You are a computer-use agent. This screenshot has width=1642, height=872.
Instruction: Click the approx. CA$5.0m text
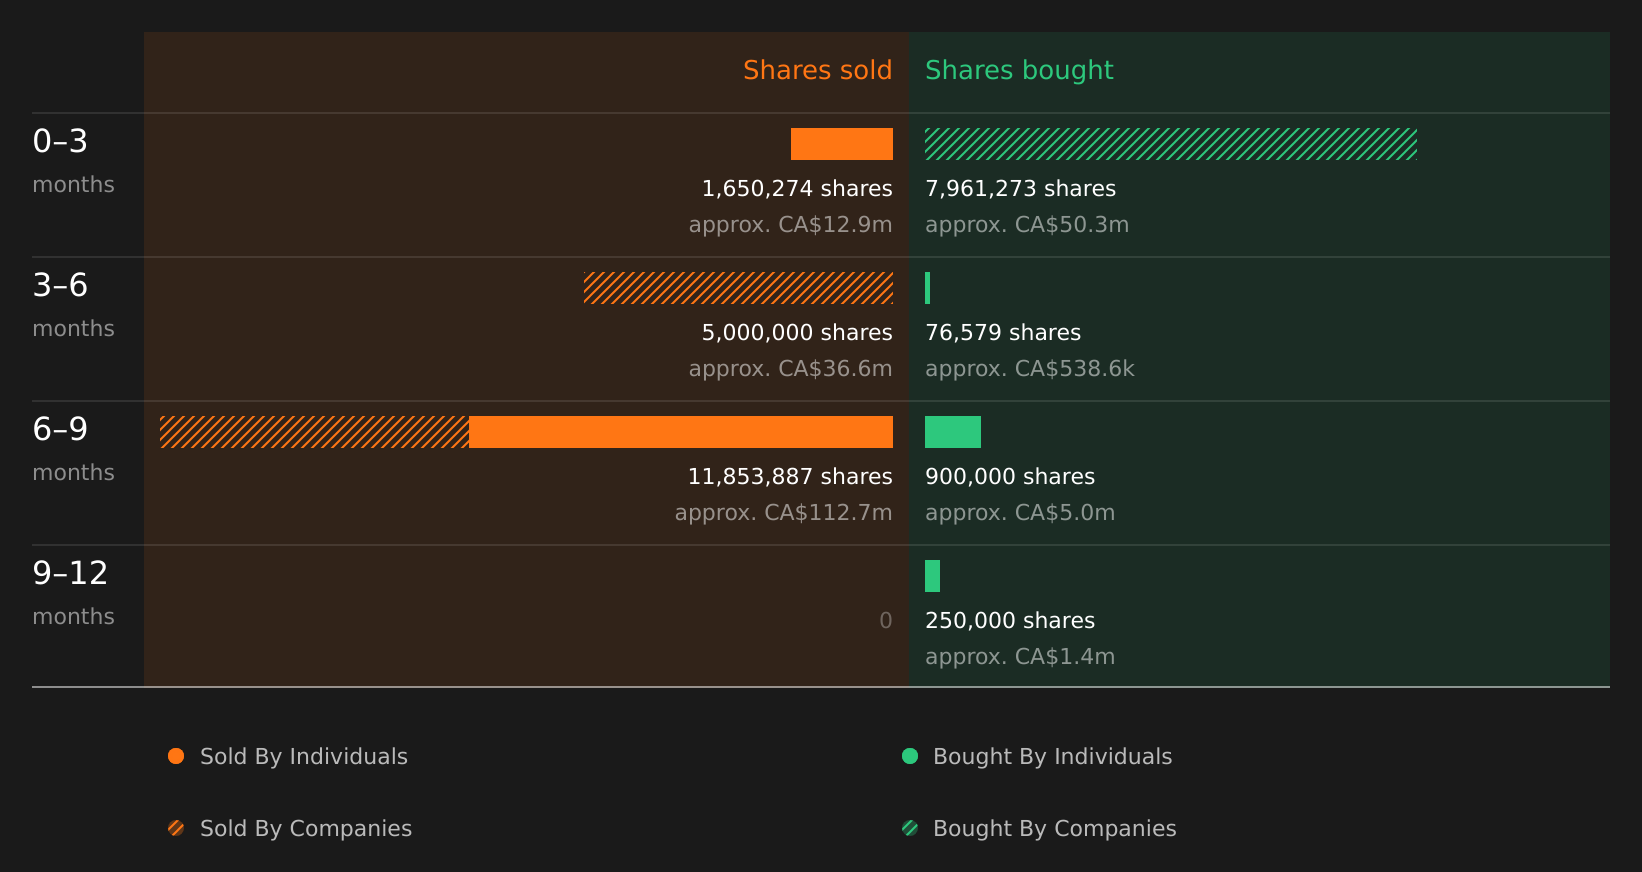[x=1020, y=513]
